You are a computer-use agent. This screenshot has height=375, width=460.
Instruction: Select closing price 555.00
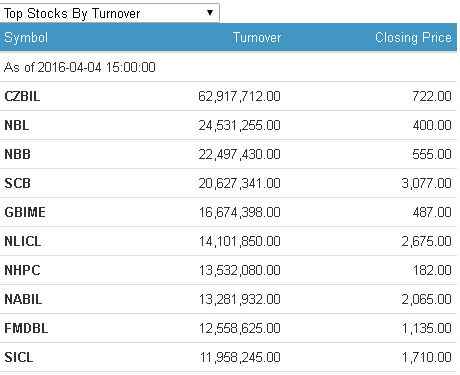pyautogui.click(x=432, y=154)
